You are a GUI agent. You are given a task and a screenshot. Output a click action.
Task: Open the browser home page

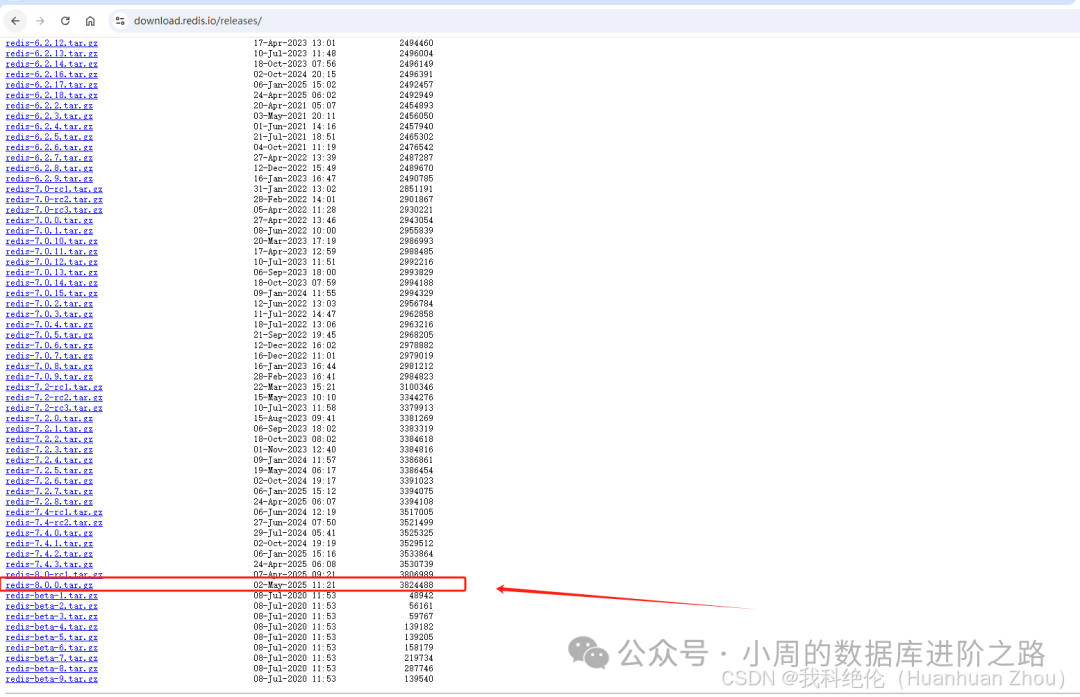point(90,21)
